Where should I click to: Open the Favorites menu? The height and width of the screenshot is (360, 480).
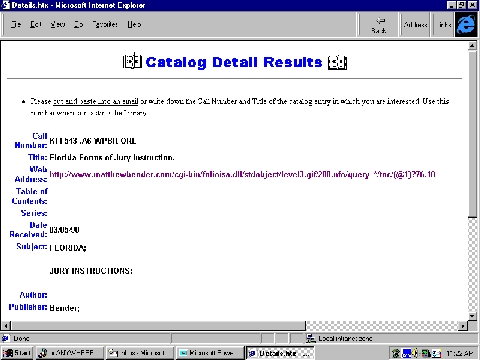[105, 24]
